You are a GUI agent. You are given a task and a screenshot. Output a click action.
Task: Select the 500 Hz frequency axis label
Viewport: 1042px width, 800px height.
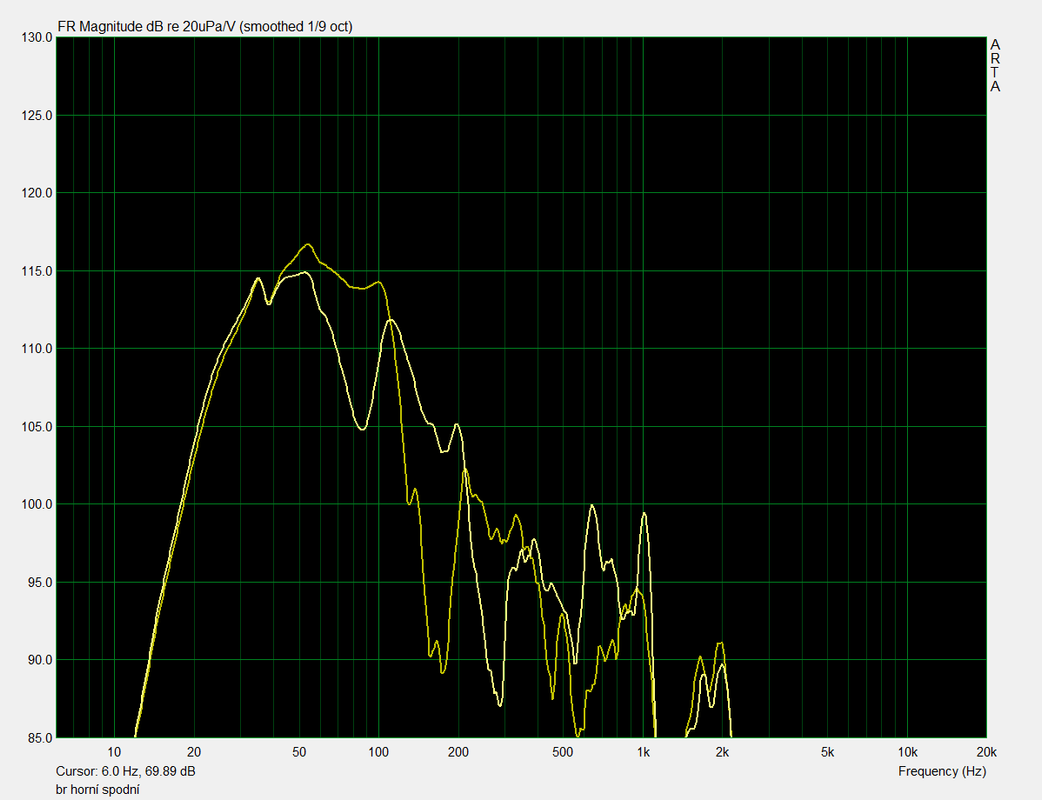pyautogui.click(x=563, y=752)
